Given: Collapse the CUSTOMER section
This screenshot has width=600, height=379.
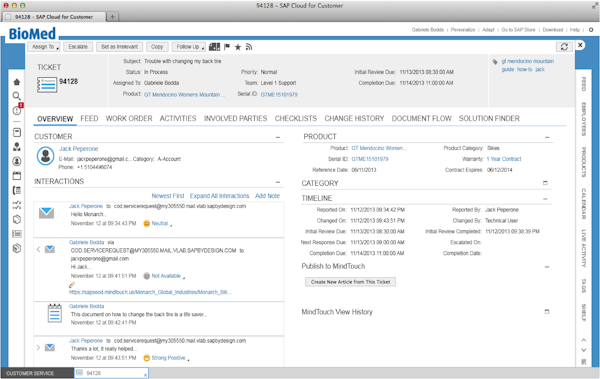Looking at the screenshot, I should pos(278,137).
